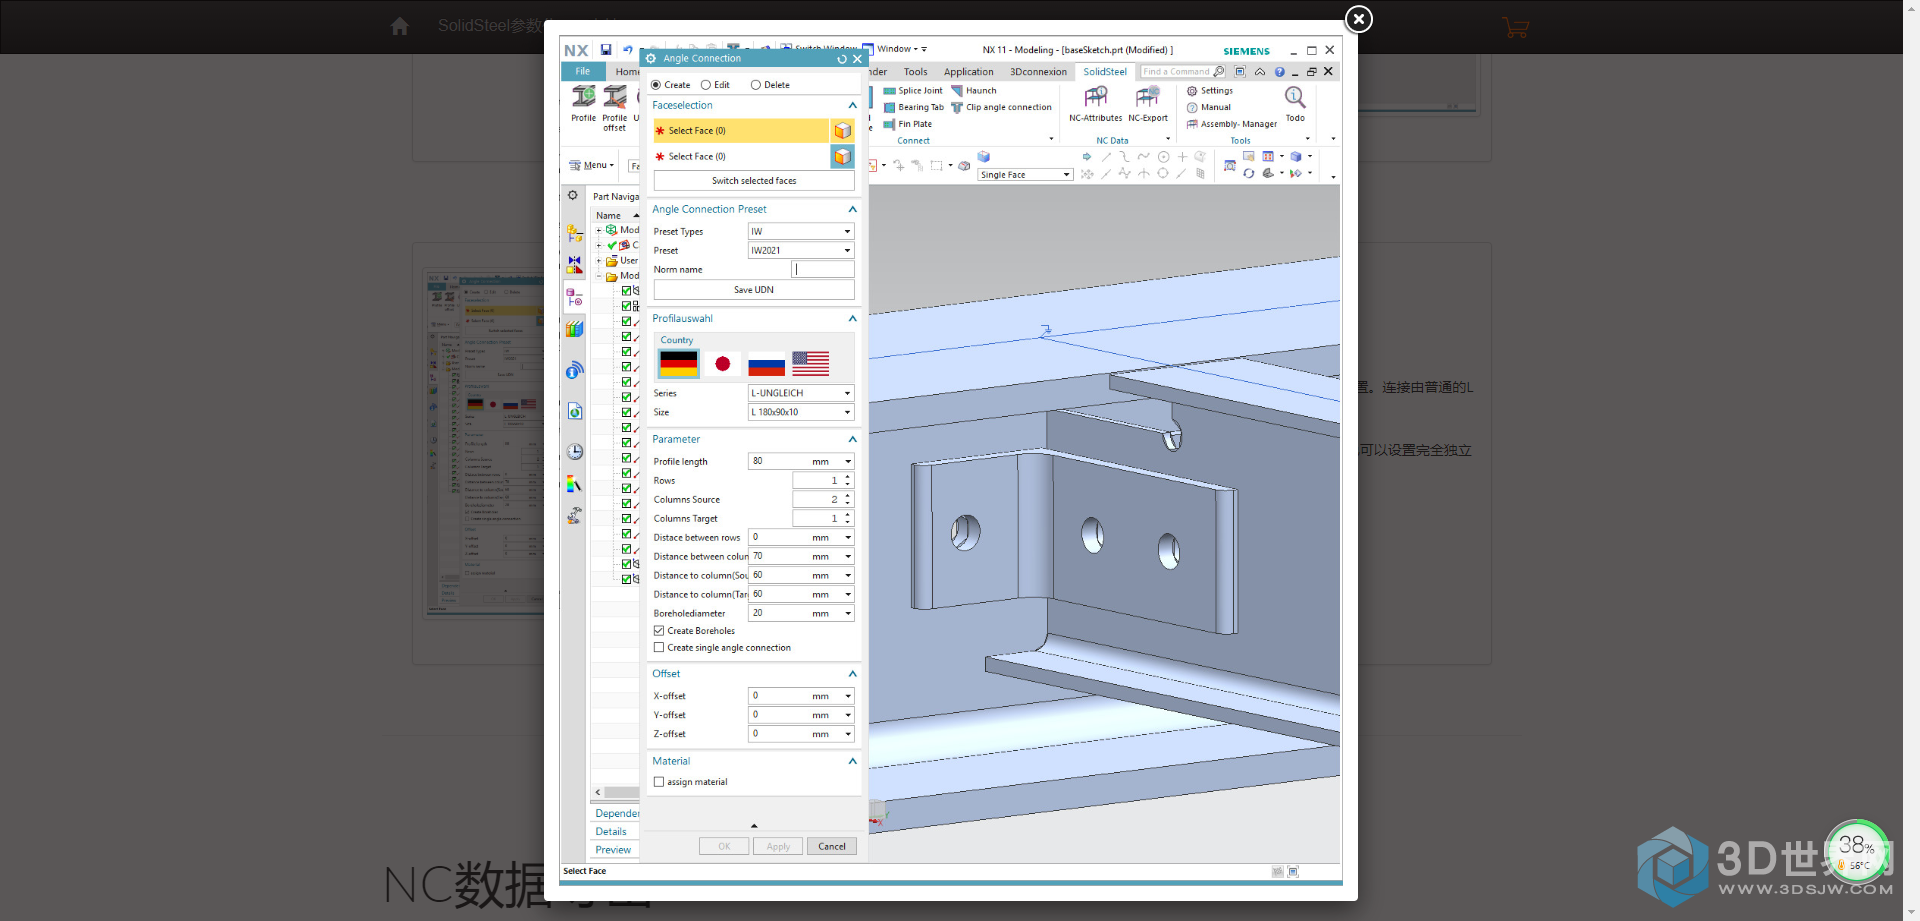Click the Boreholediameter value field
Image resolution: width=1920 pixels, height=921 pixels.
781,614
